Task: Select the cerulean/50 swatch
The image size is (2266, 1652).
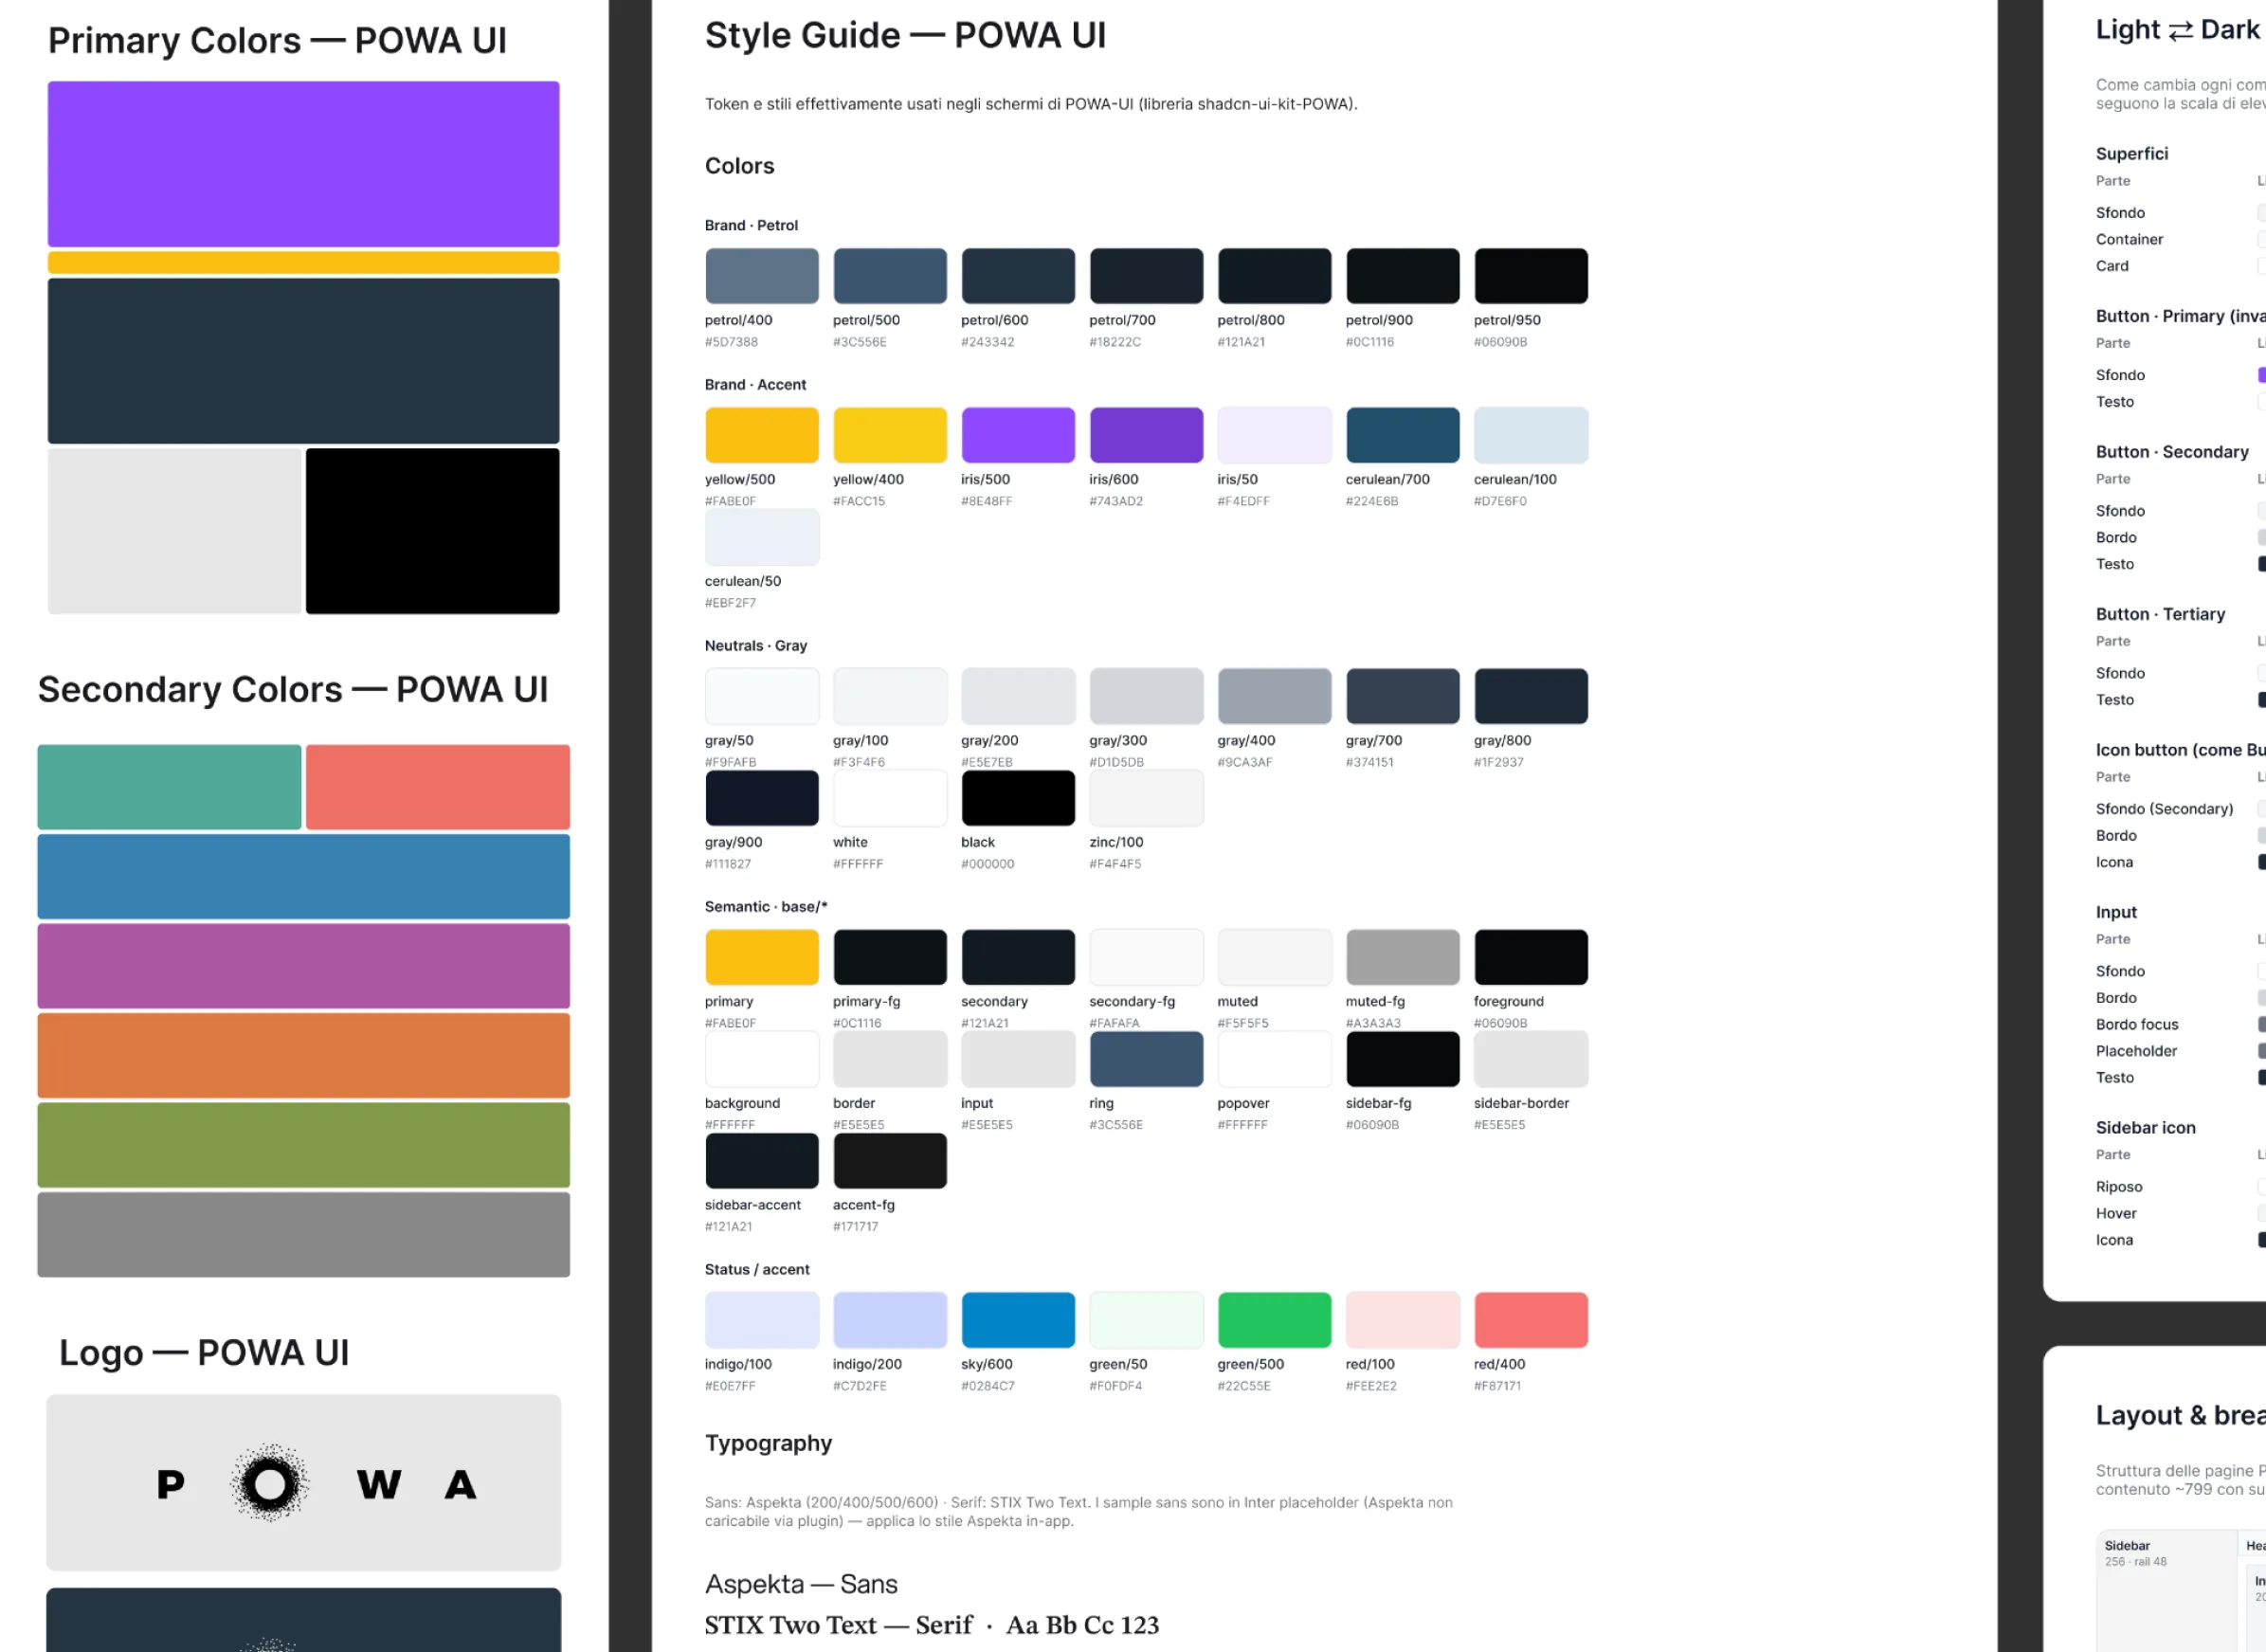Action: click(762, 537)
